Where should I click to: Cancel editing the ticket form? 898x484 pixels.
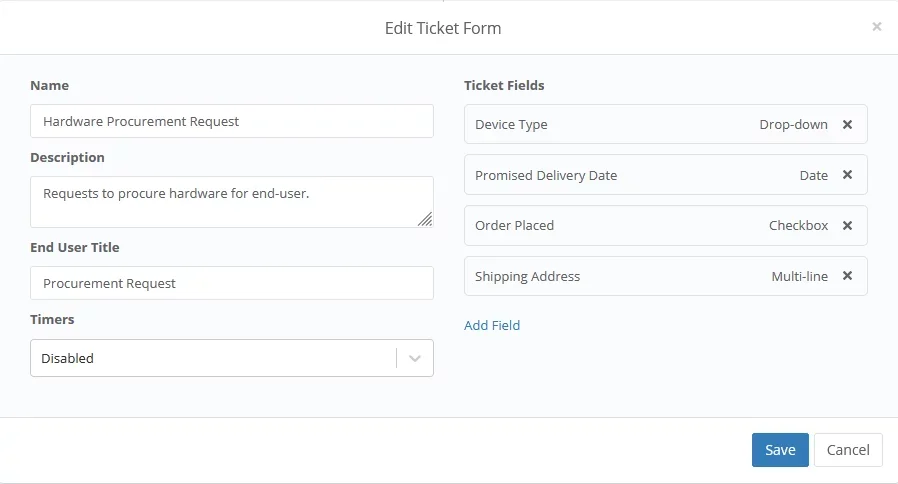pyautogui.click(x=848, y=450)
